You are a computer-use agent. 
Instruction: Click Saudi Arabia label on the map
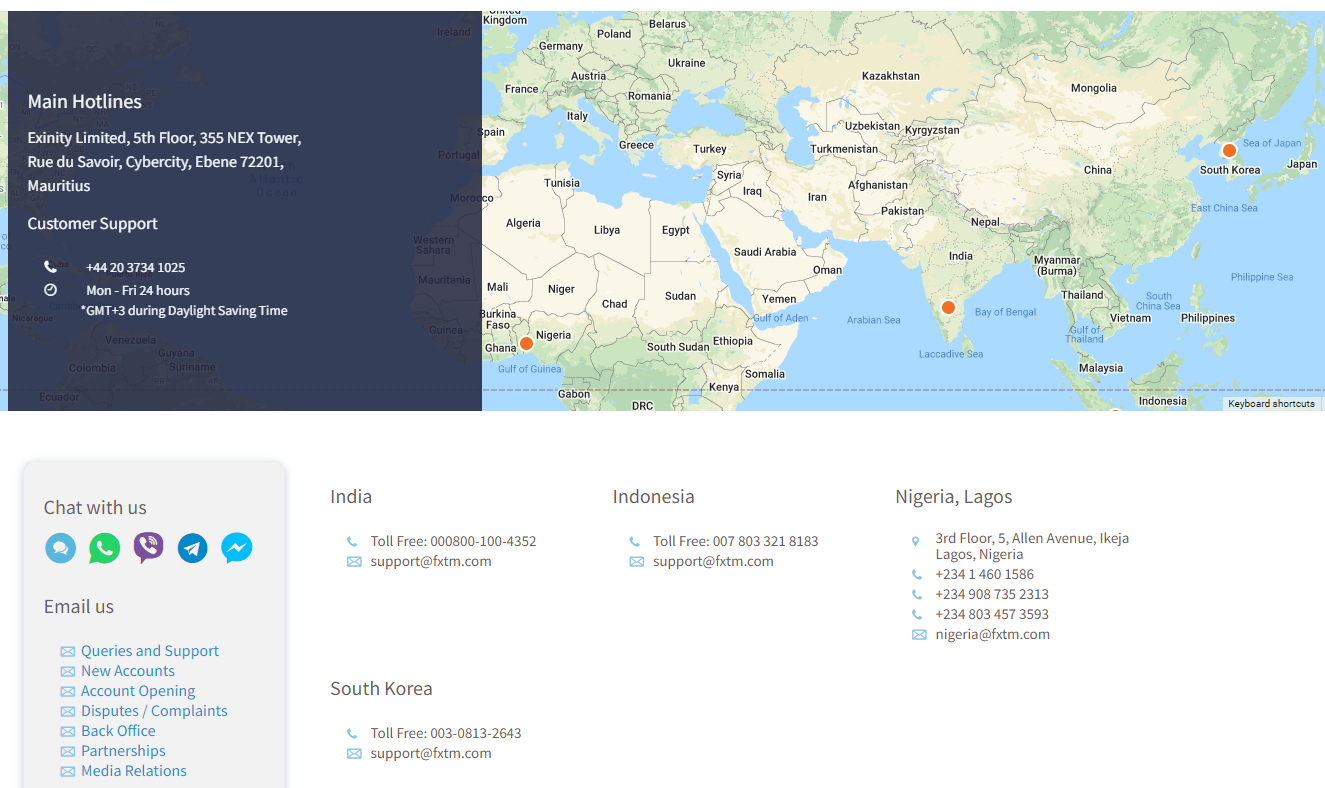point(765,252)
